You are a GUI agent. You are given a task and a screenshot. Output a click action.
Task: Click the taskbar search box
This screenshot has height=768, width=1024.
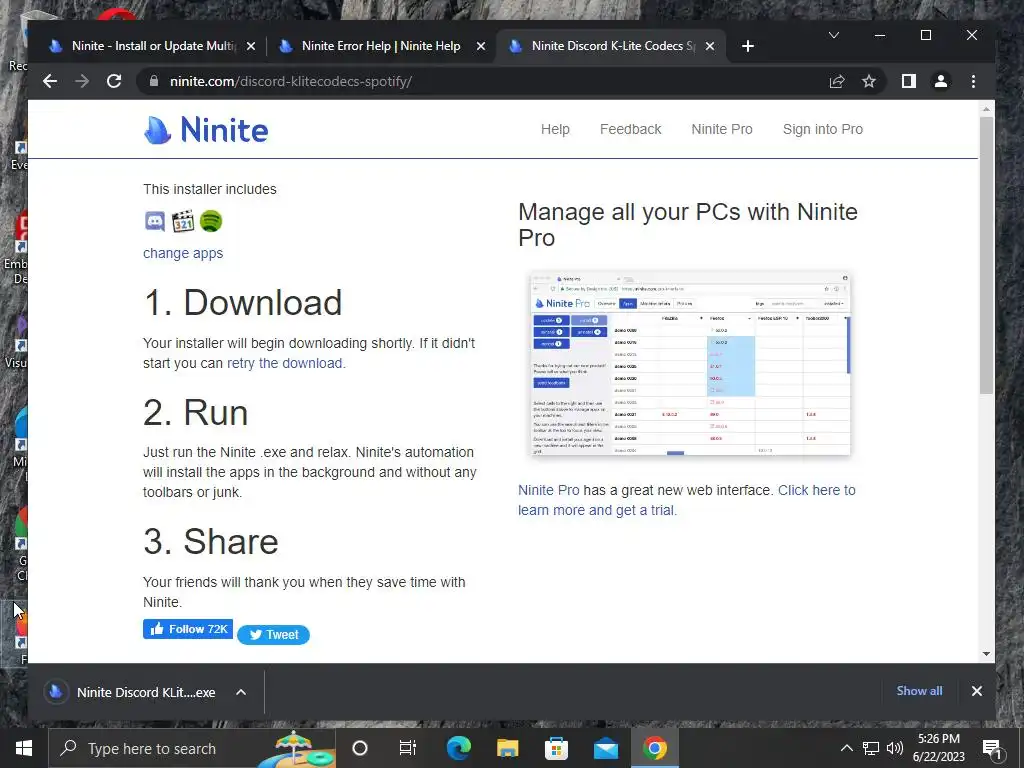pyautogui.click(x=192, y=748)
